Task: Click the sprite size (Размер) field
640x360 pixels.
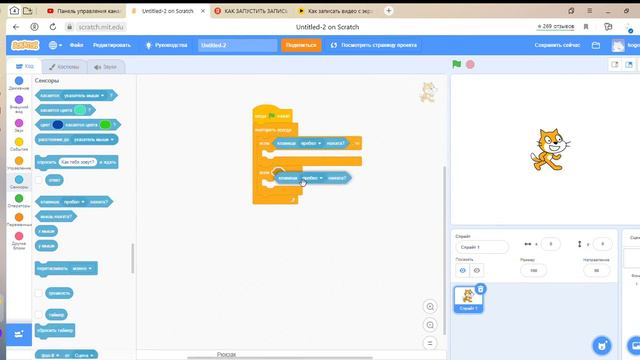Action: [x=533, y=270]
